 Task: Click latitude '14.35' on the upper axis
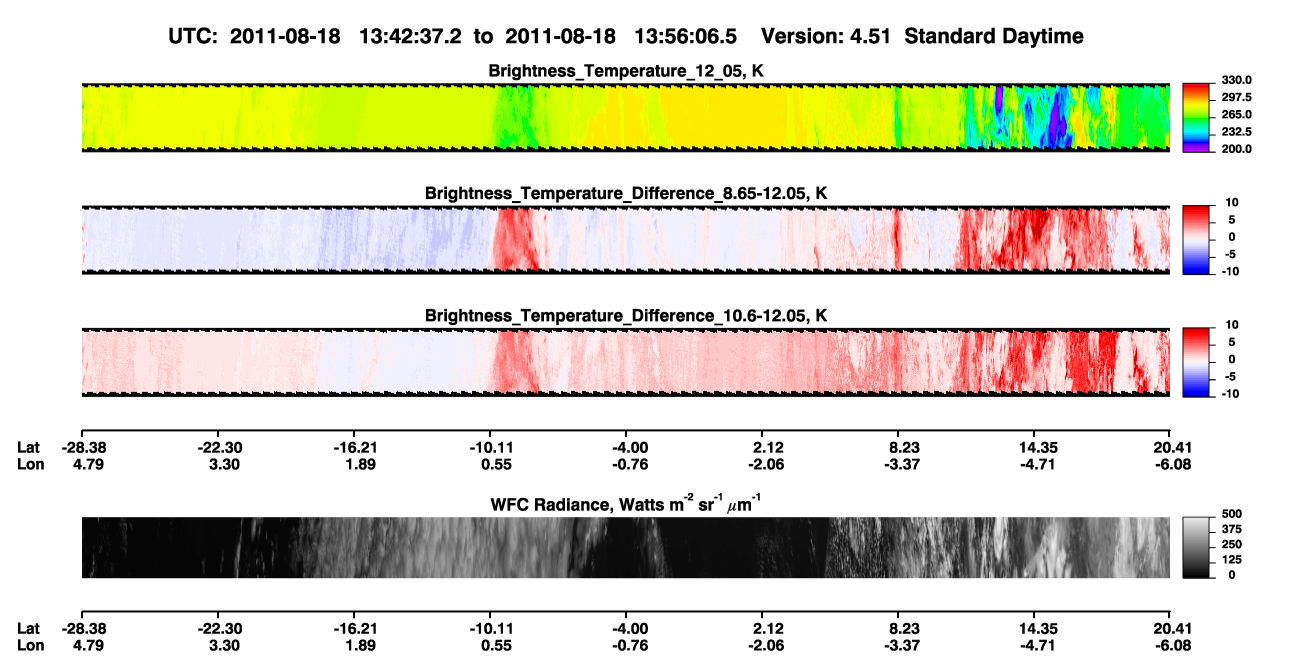[1037, 448]
